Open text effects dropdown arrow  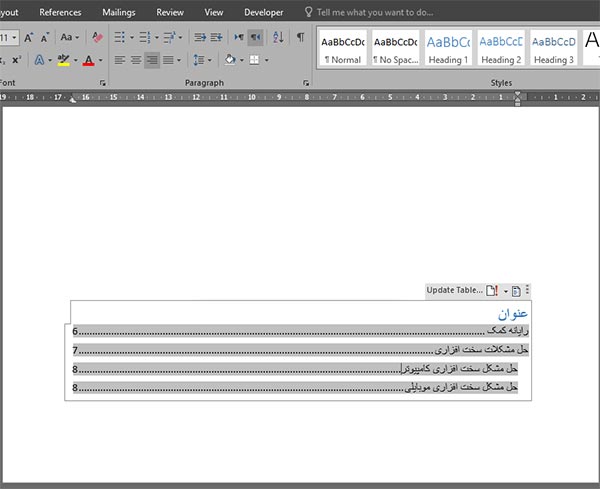pyautogui.click(x=50, y=60)
